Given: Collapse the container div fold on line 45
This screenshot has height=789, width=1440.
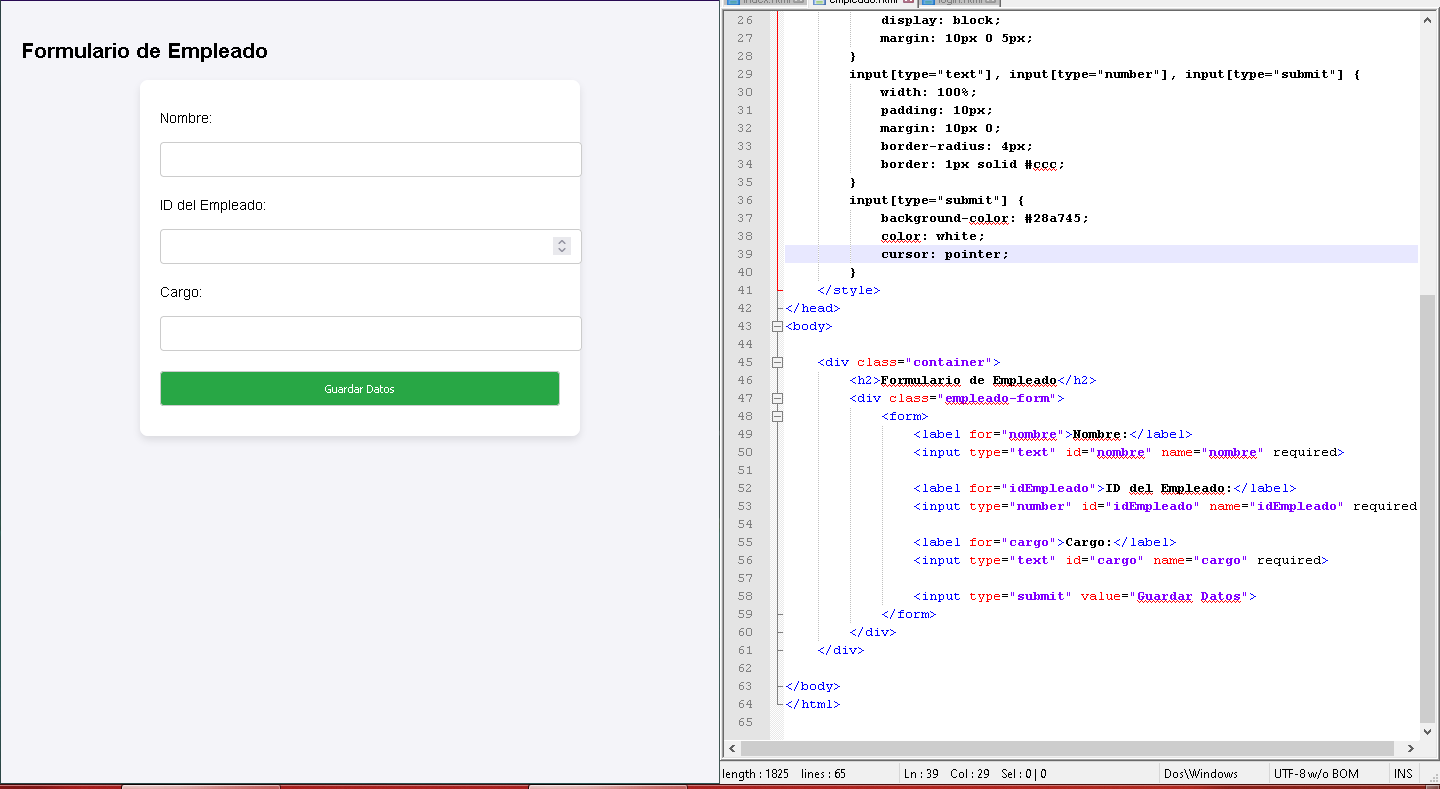Looking at the screenshot, I should click(x=777, y=362).
